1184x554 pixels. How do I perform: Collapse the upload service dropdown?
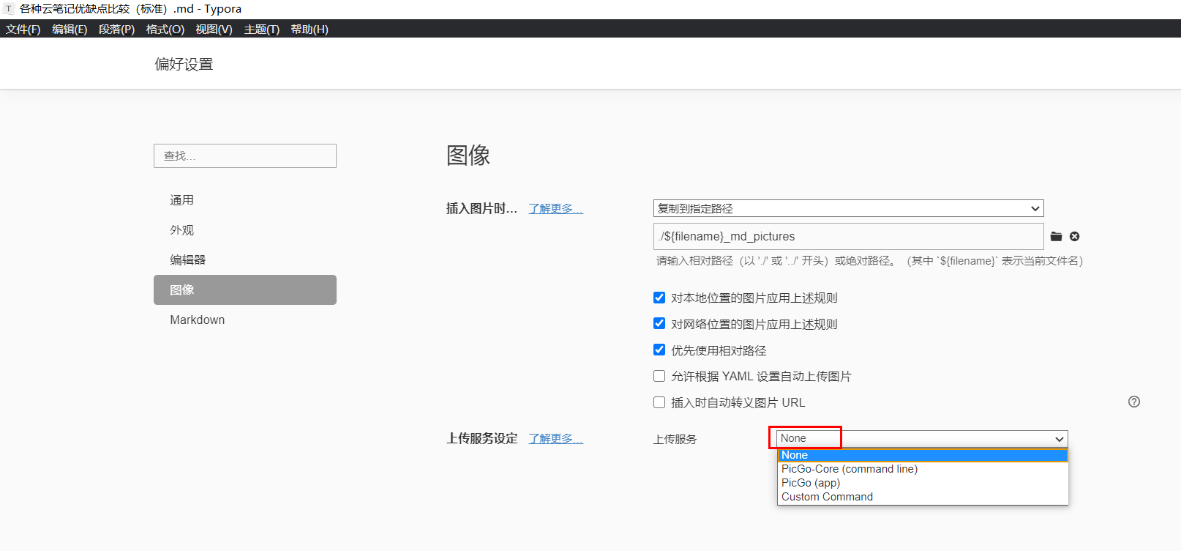[x=921, y=439]
